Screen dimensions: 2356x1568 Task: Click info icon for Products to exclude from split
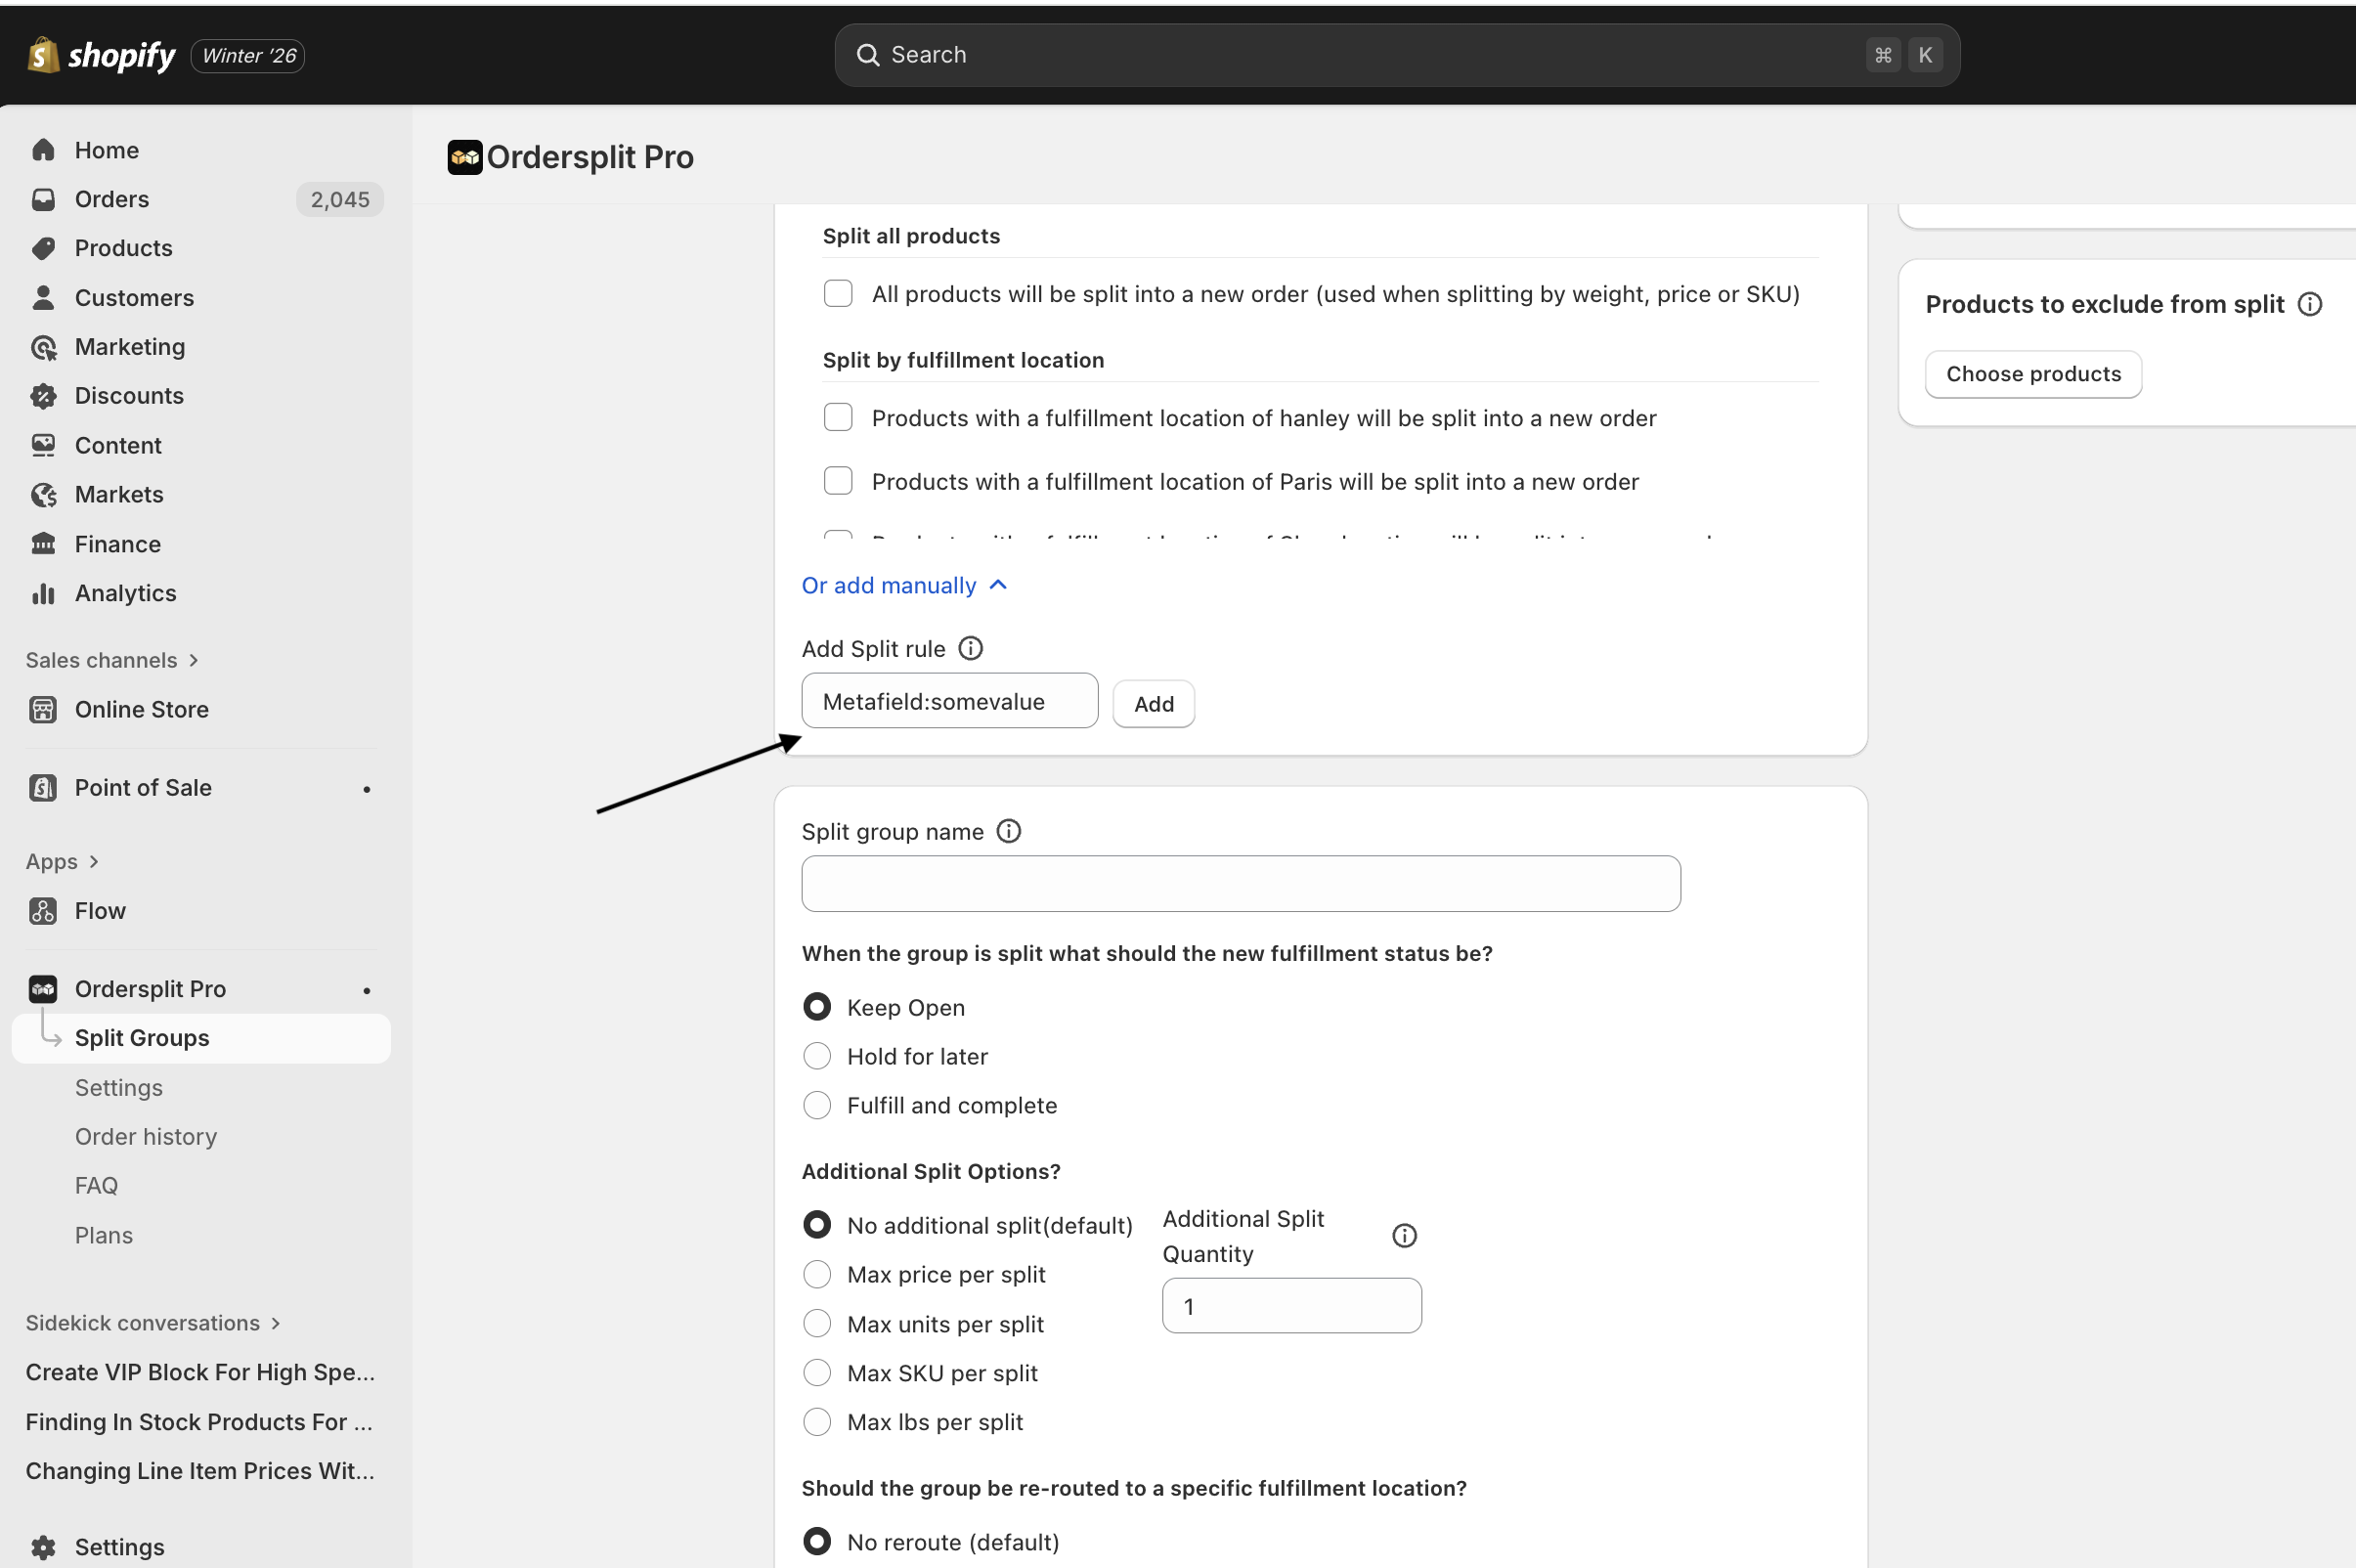tap(2309, 304)
